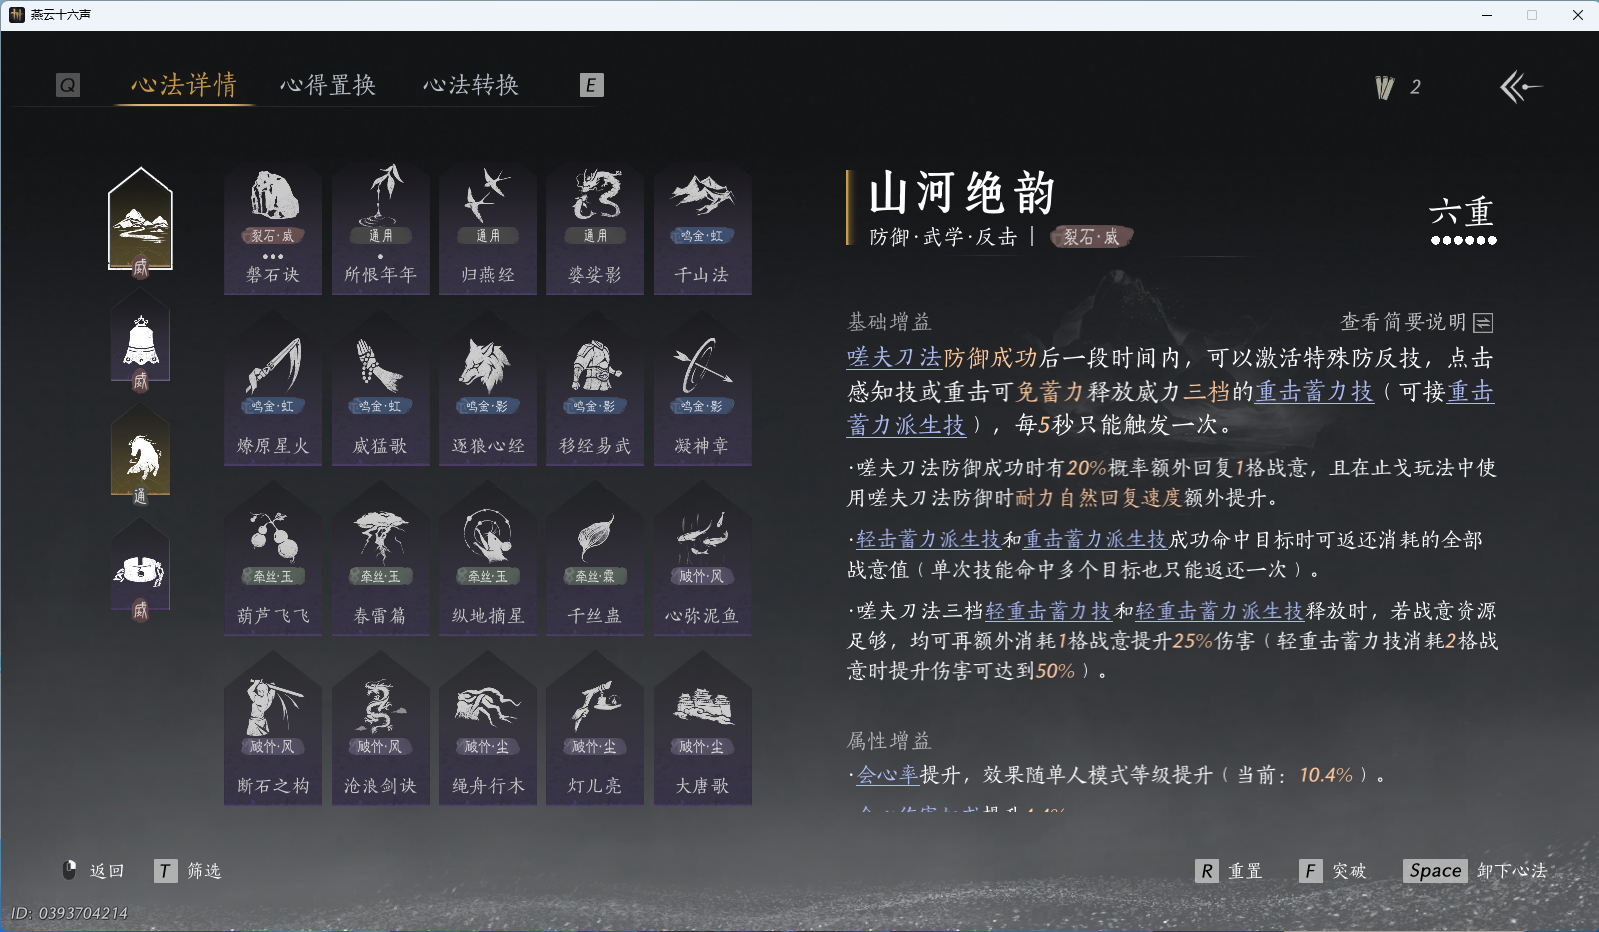Screen dimensions: 1599x932
Task: Click the 六重 level indicator
Action: [x=1462, y=219]
